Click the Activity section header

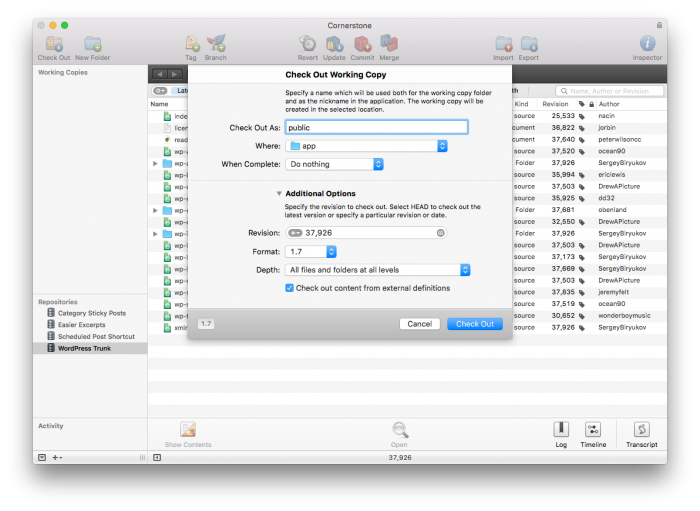[50, 426]
